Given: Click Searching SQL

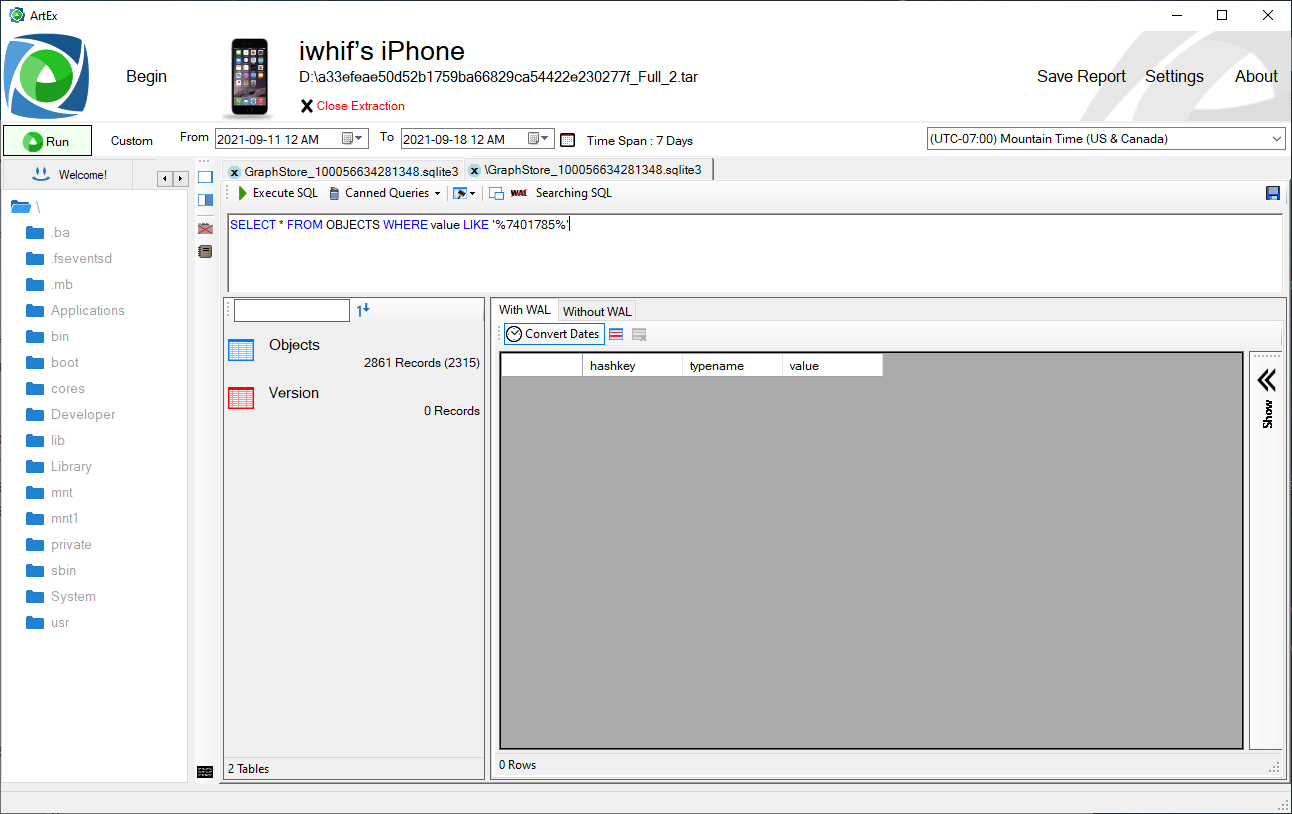Looking at the screenshot, I should [x=573, y=193].
